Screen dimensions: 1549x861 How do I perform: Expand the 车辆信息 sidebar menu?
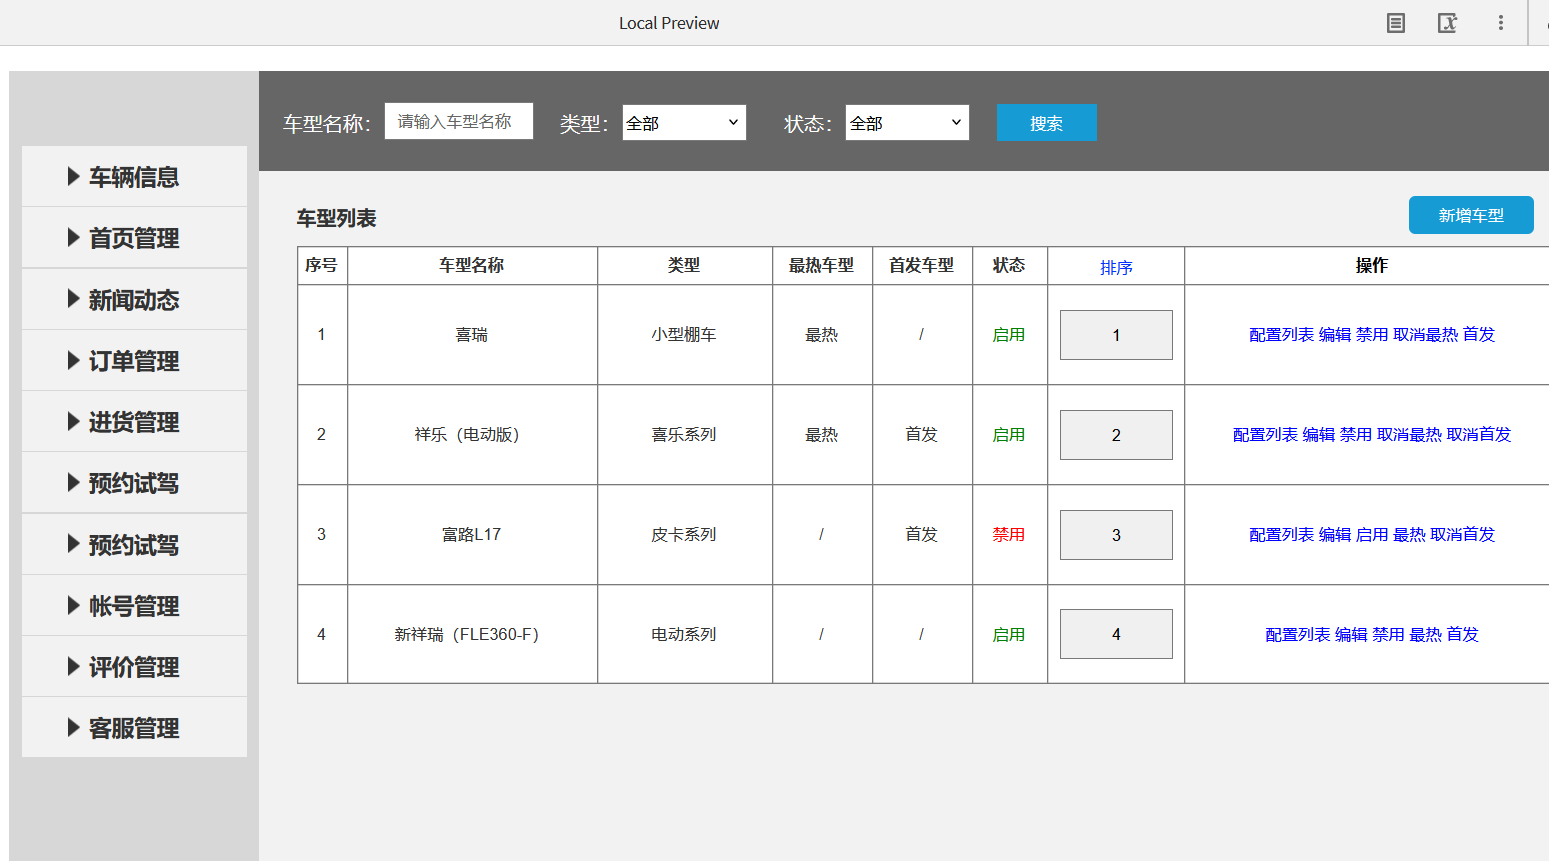pyautogui.click(x=134, y=177)
